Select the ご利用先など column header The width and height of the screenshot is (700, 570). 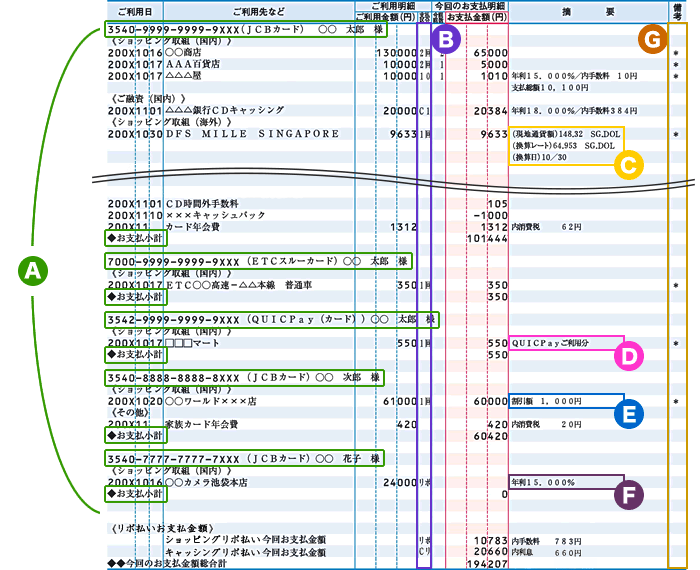click(258, 12)
